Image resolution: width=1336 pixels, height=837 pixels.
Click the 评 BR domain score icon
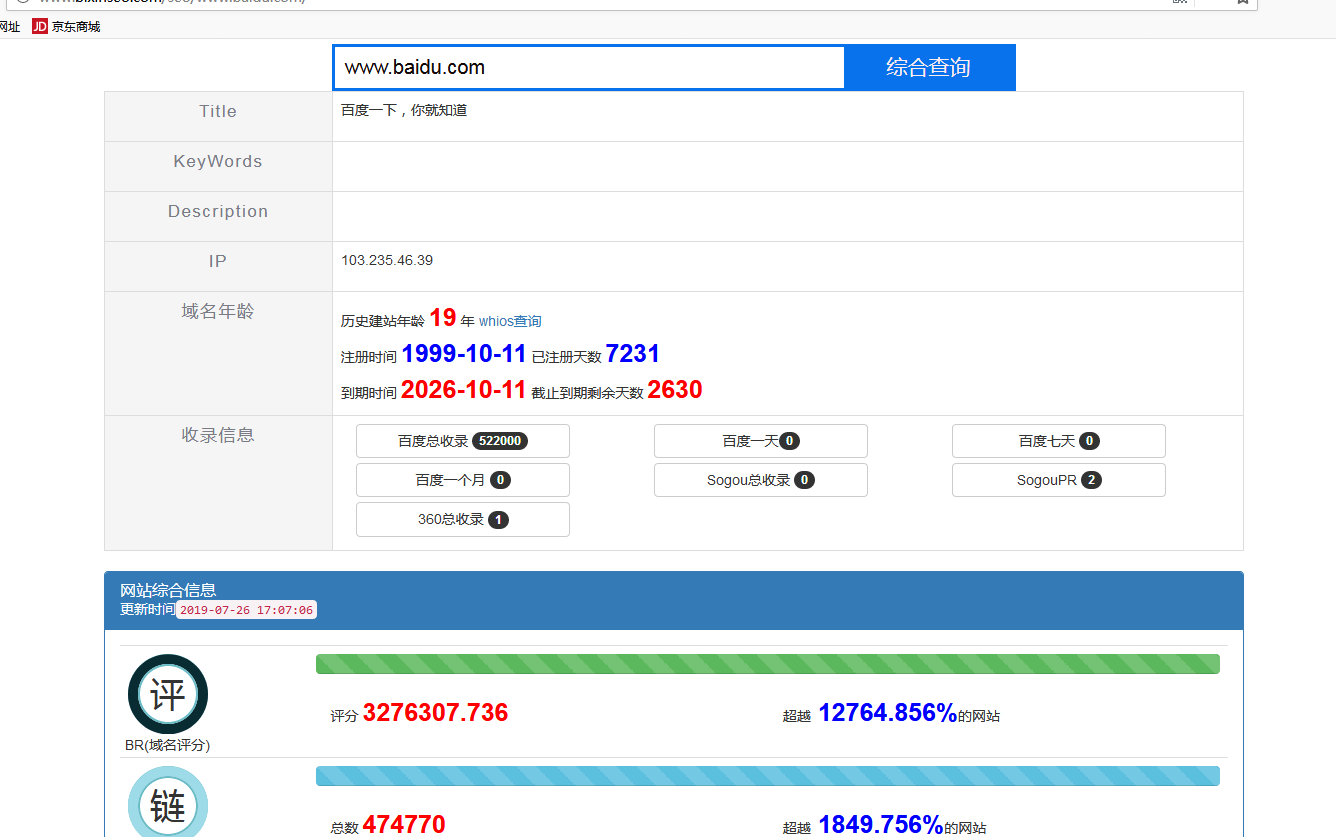168,694
